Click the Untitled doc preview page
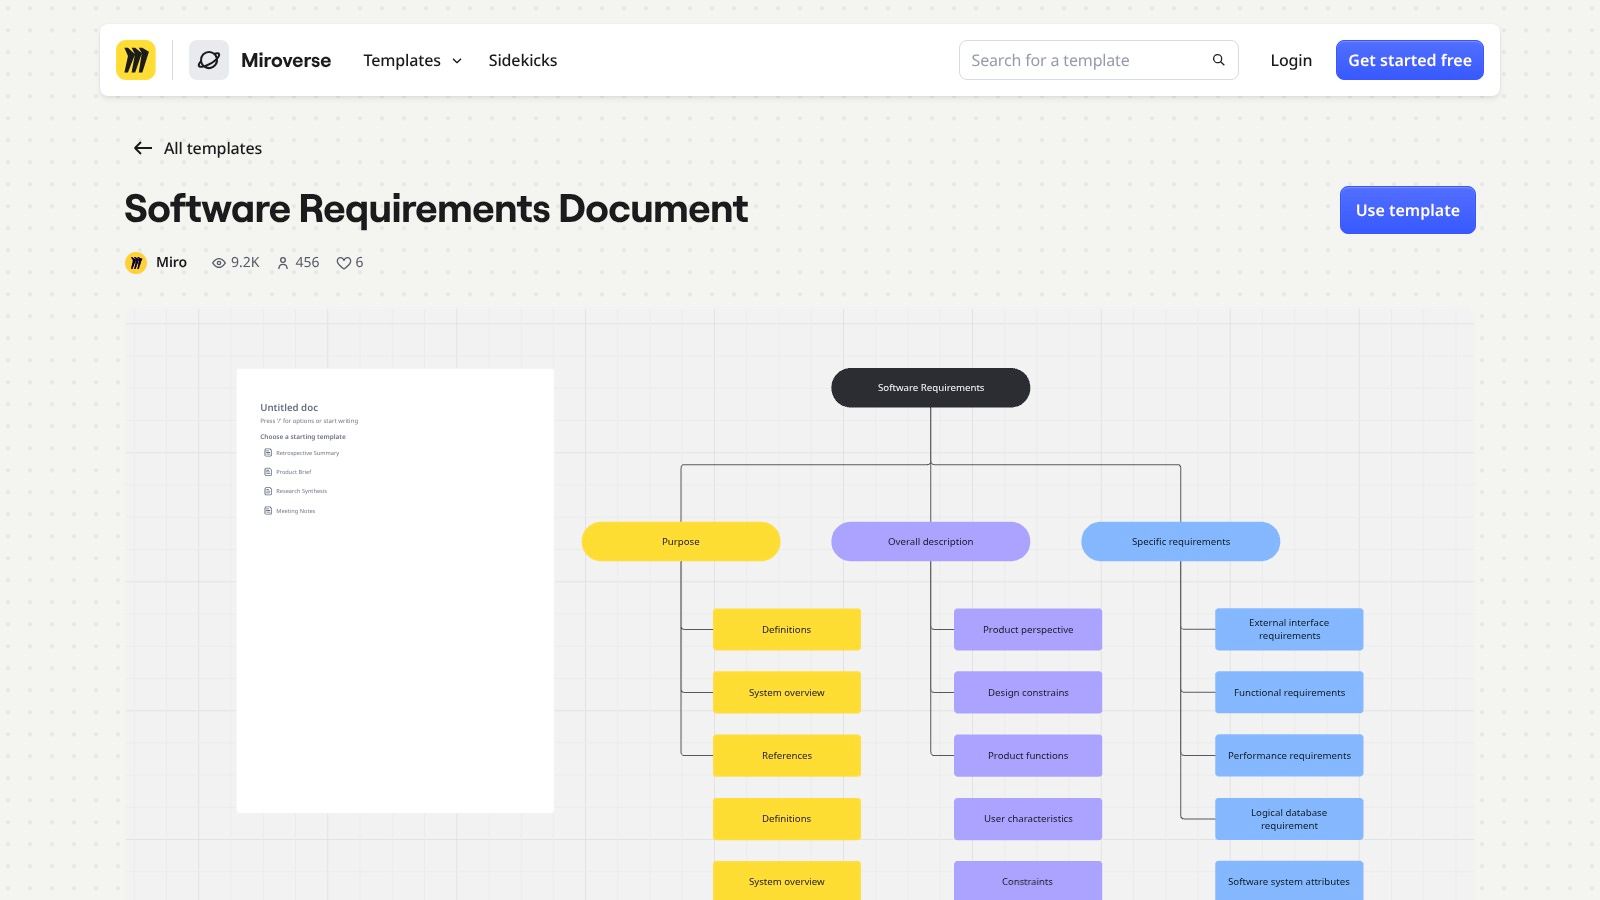The width and height of the screenshot is (1600, 900). coord(395,590)
